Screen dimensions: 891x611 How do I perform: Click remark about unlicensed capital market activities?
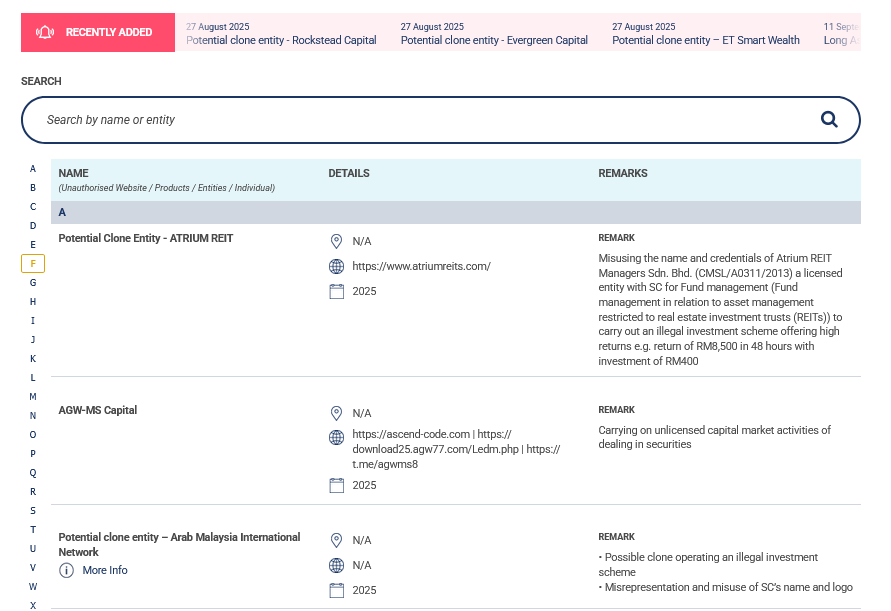[714, 438]
